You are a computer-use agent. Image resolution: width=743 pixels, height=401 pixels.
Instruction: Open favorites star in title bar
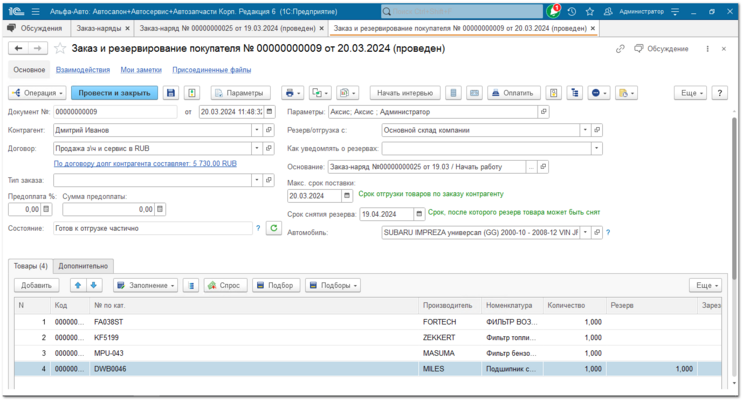click(x=589, y=11)
